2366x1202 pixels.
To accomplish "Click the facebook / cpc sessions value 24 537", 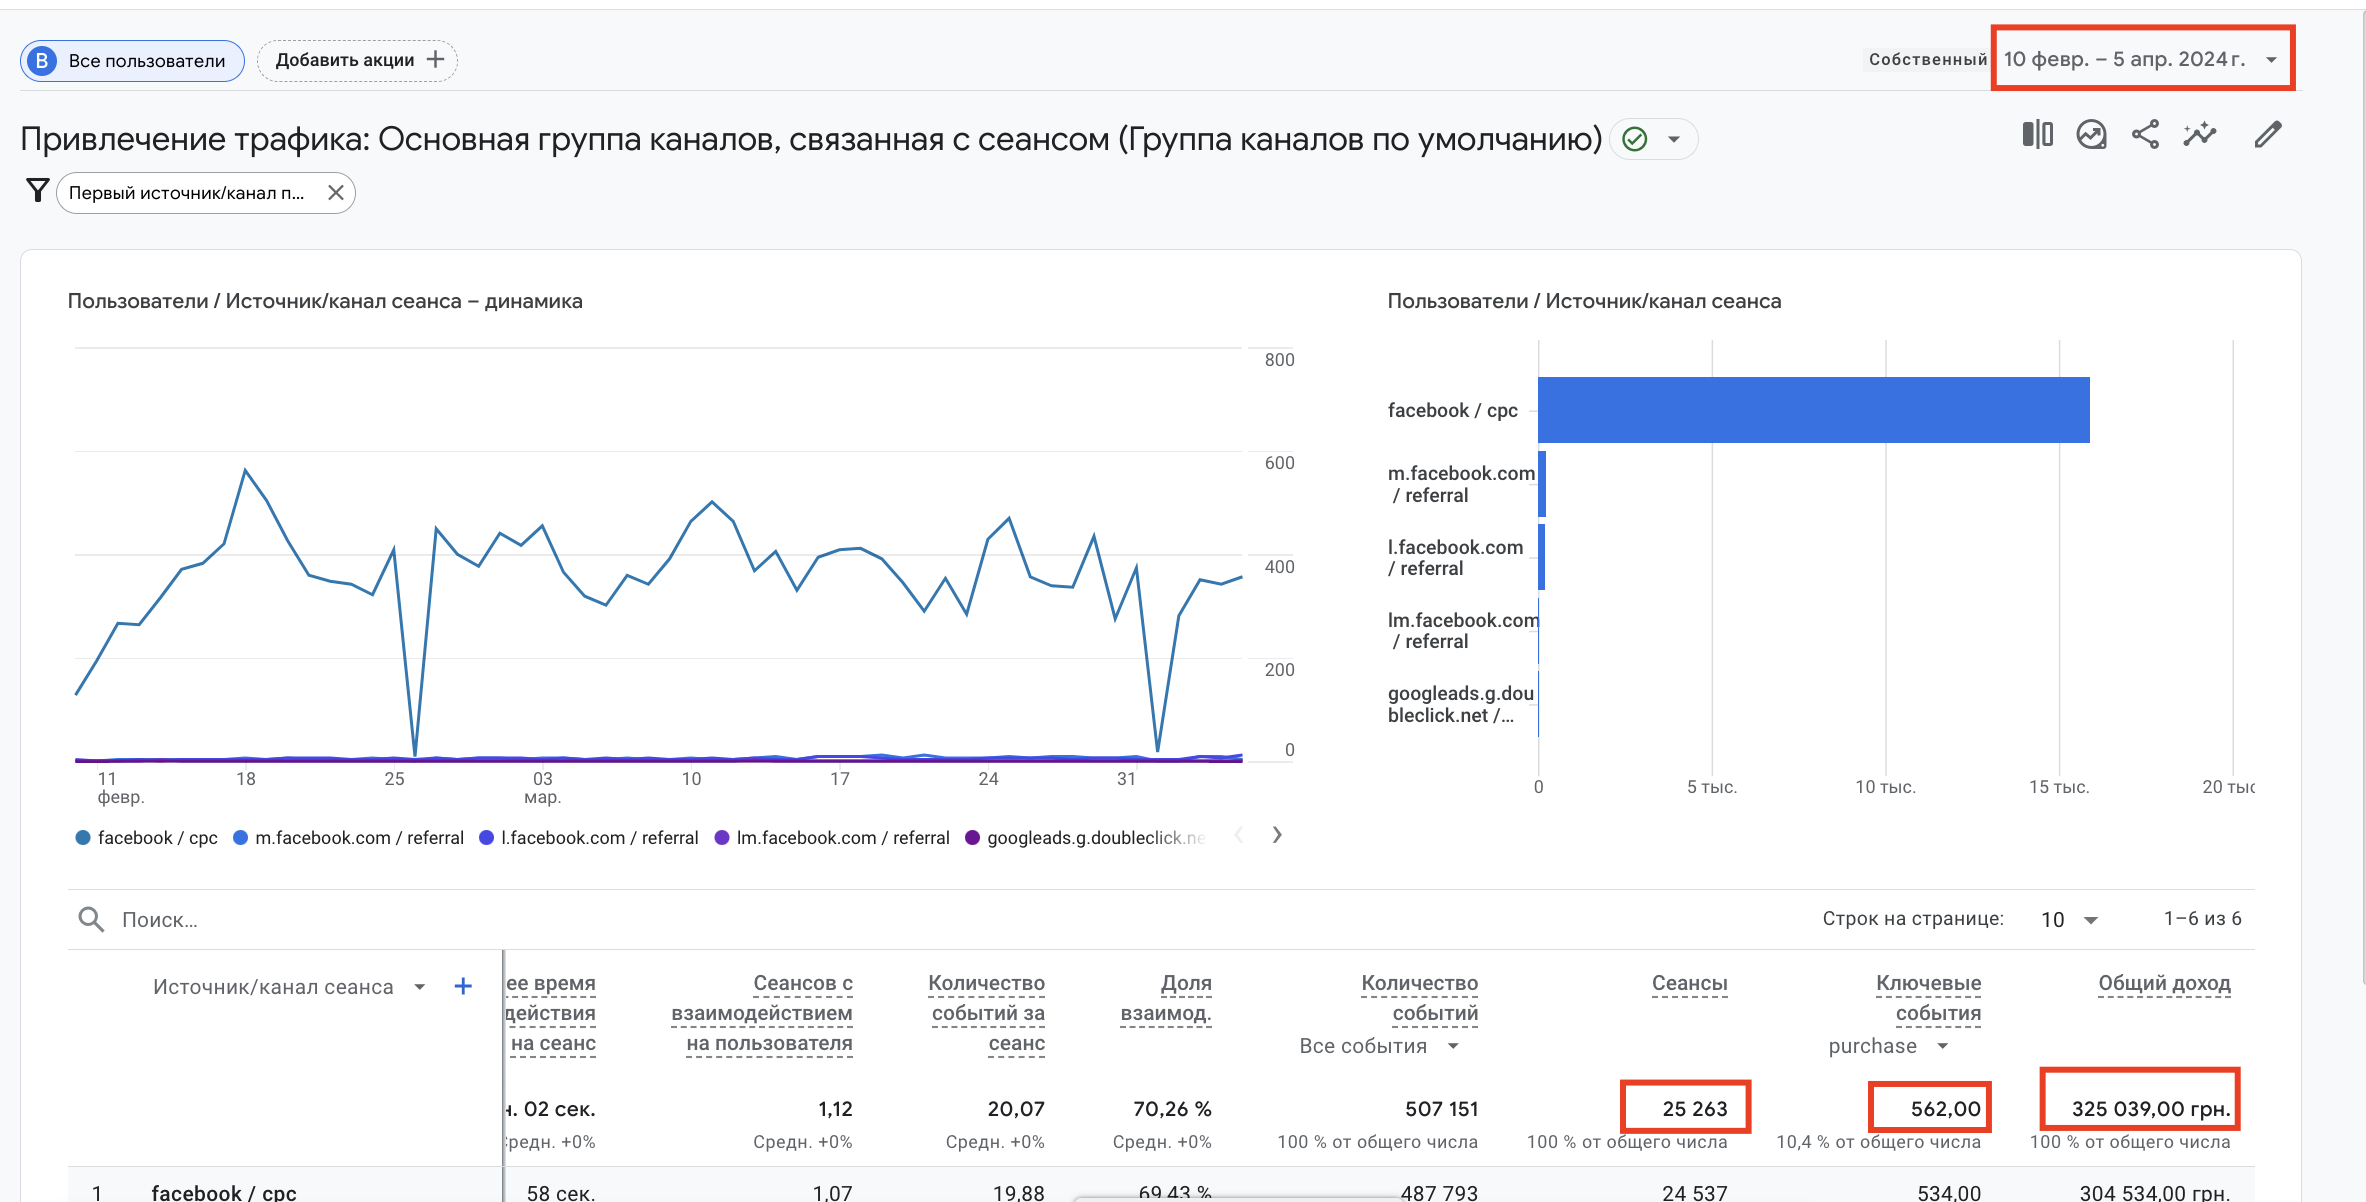I will pos(1694,1192).
